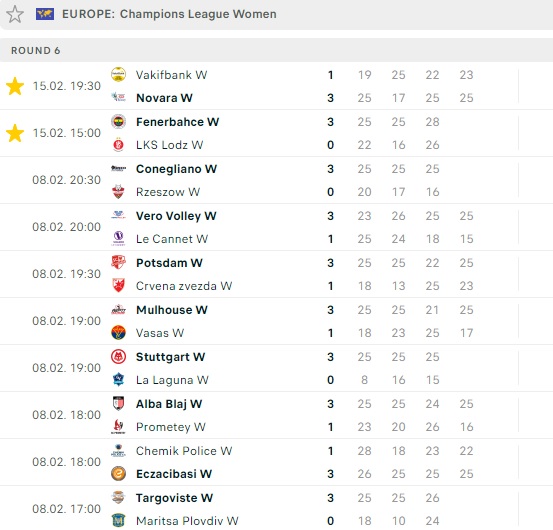Click the LKS Lodz W team logo
The width and height of the screenshot is (553, 530).
coord(118,145)
